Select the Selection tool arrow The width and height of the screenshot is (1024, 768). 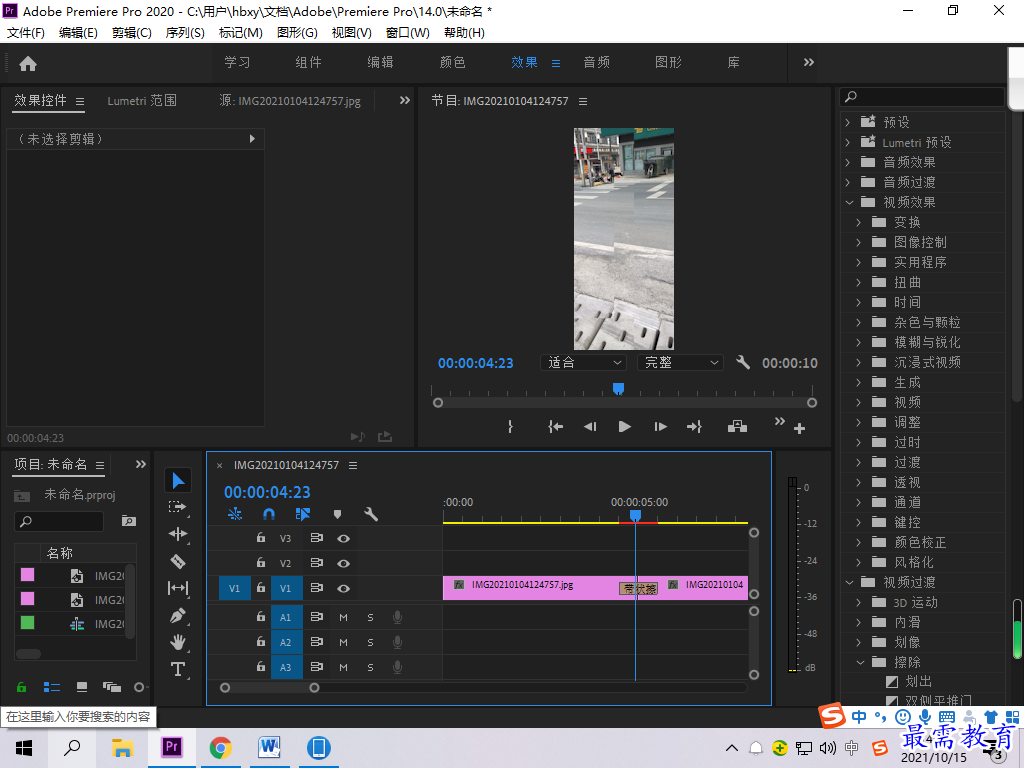[x=178, y=481]
